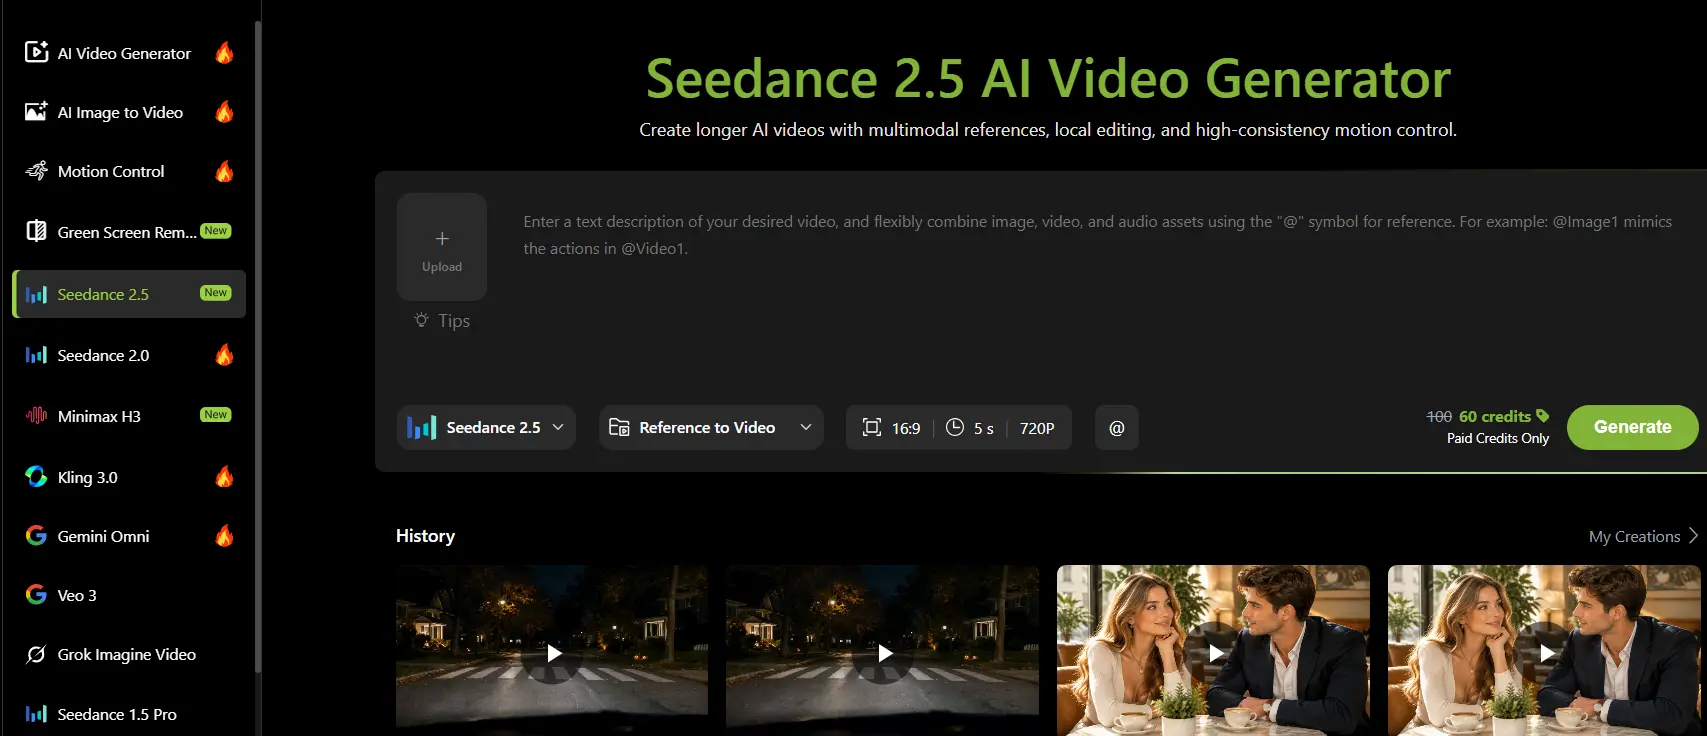Click the Upload plus box
This screenshot has width=1707, height=736.
point(442,247)
